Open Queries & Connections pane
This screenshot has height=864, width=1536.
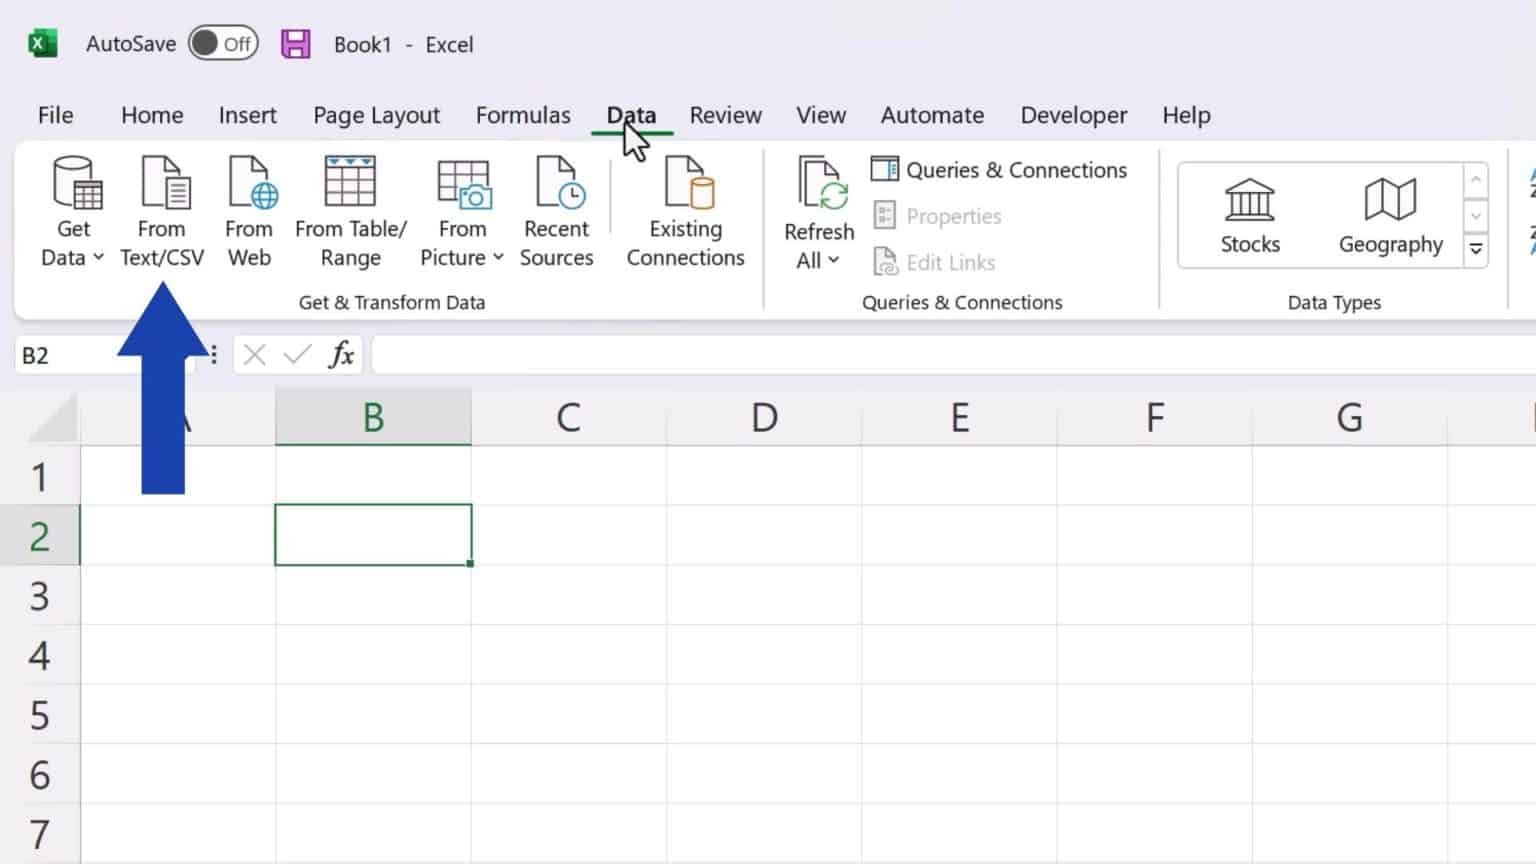pos(999,169)
